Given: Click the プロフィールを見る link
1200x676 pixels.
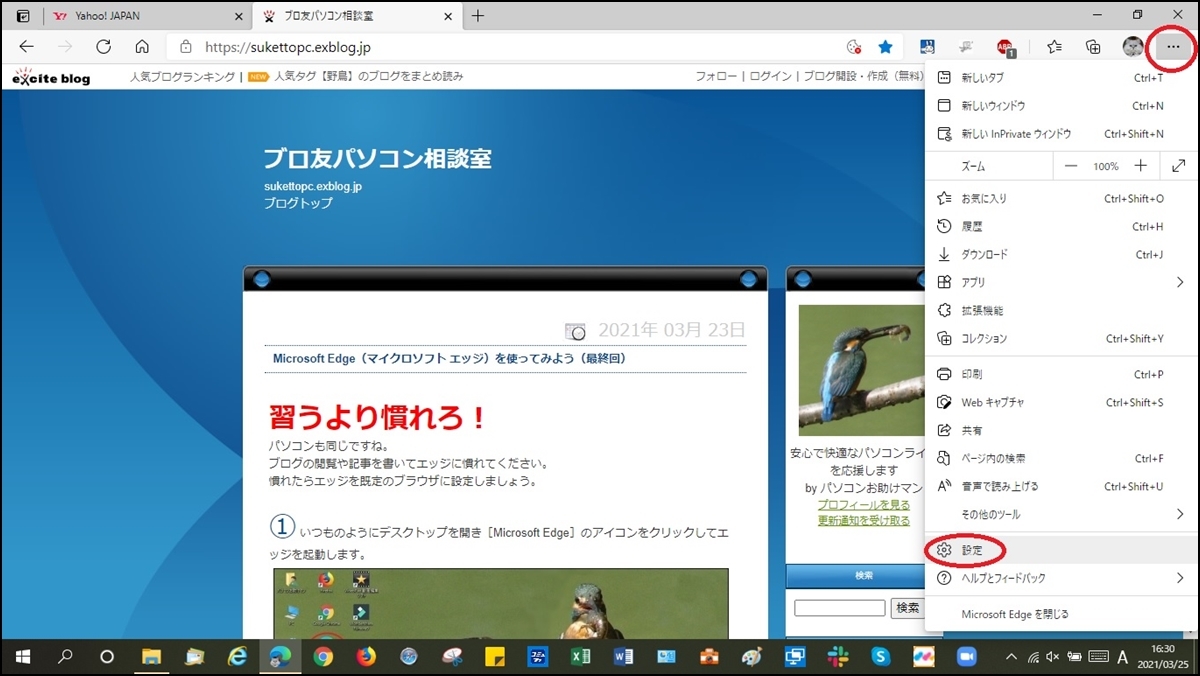Looking at the screenshot, I should coord(864,505).
